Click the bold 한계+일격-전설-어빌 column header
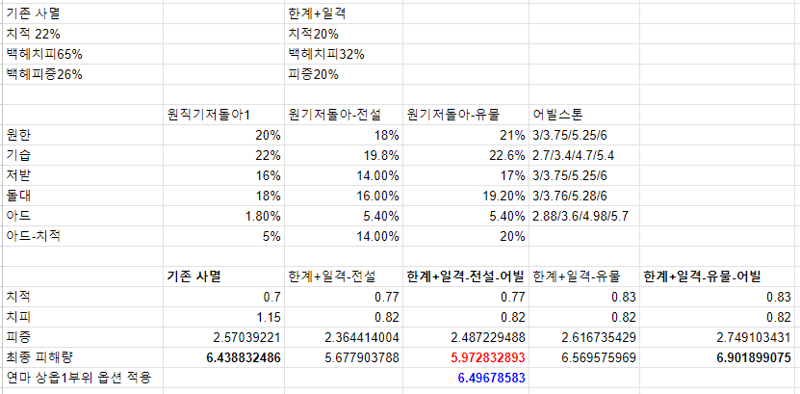This screenshot has height=394, width=800. coord(465,276)
